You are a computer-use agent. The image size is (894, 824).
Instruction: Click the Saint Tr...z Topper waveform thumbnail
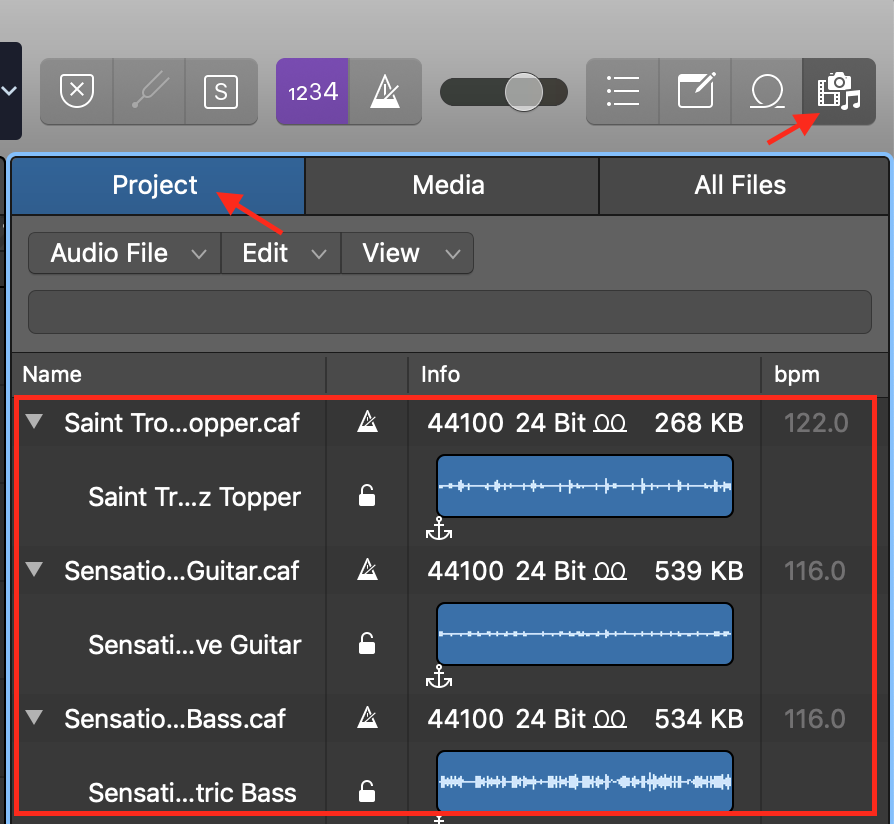pos(584,486)
